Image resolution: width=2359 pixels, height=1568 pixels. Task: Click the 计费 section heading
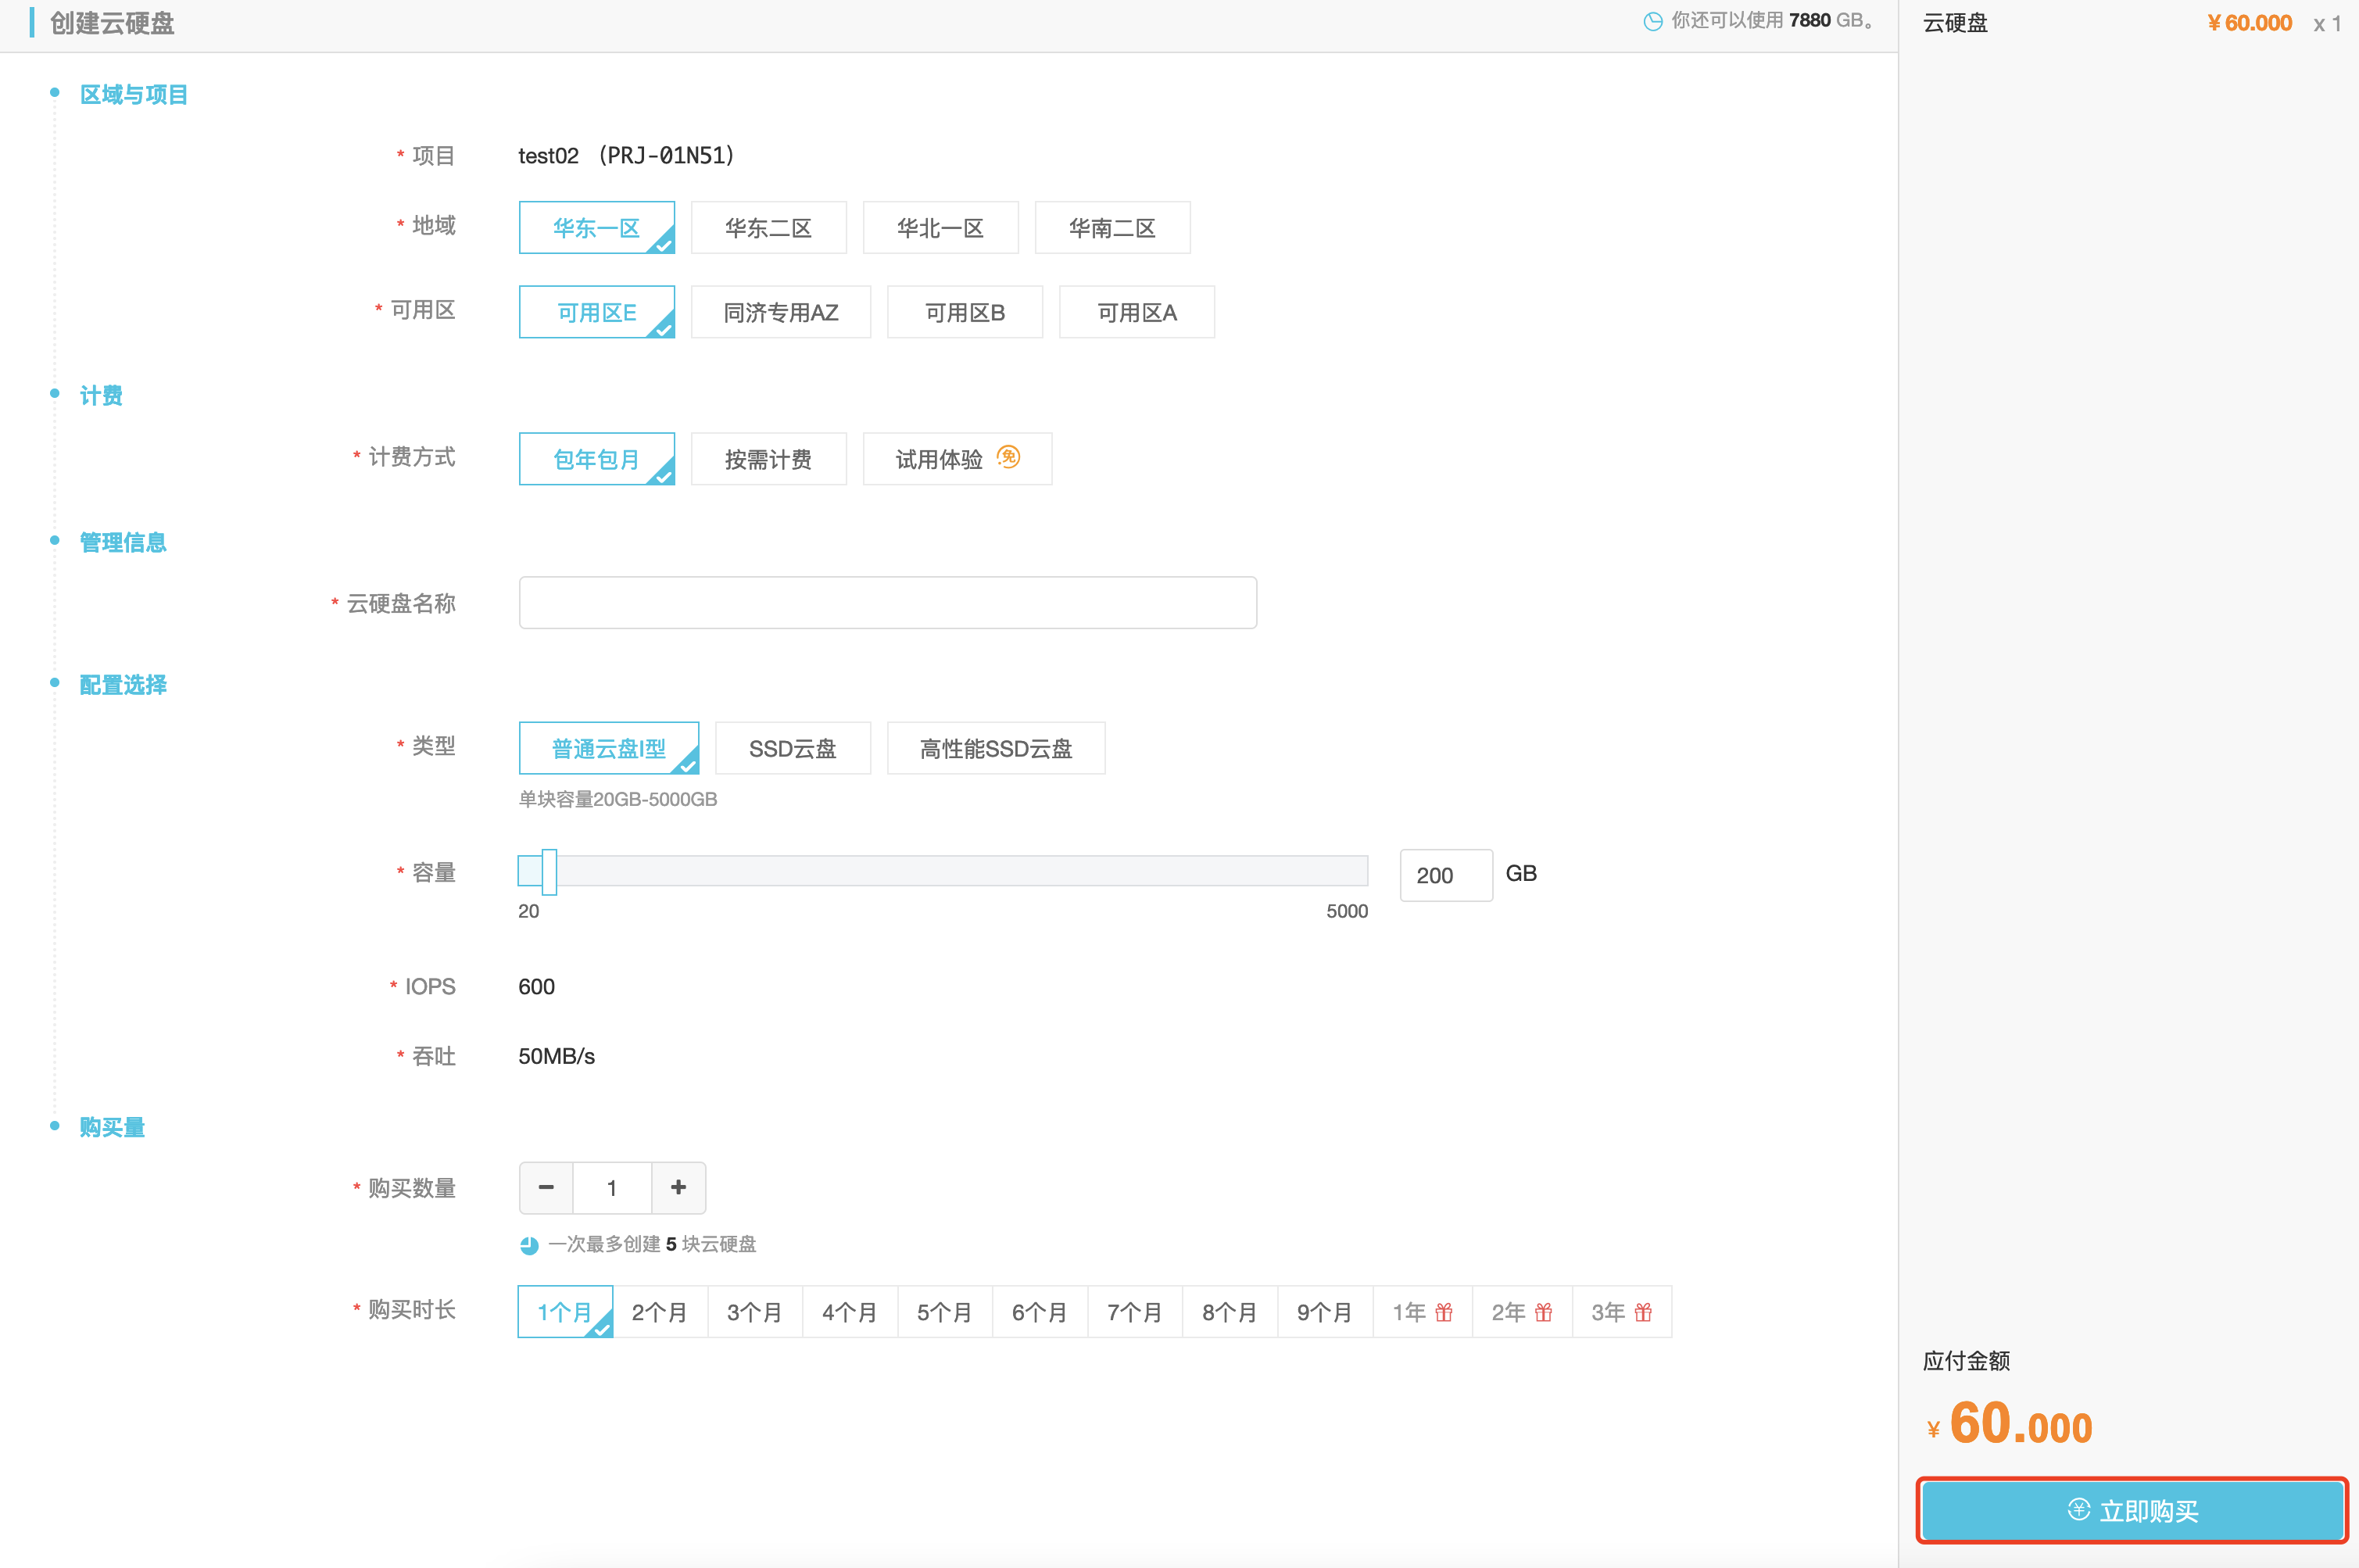point(101,396)
